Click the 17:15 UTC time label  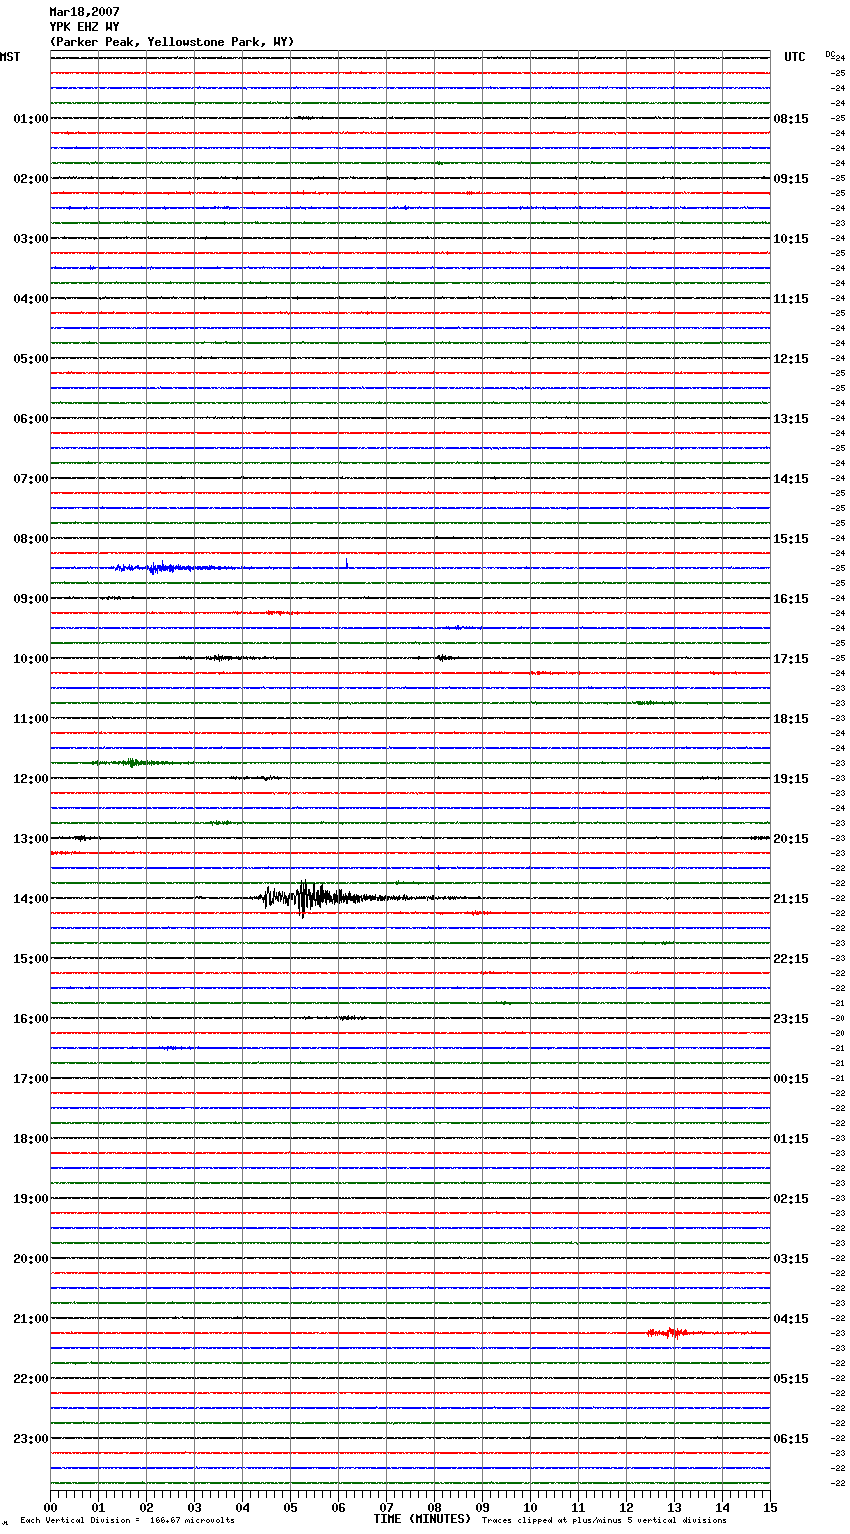point(791,659)
